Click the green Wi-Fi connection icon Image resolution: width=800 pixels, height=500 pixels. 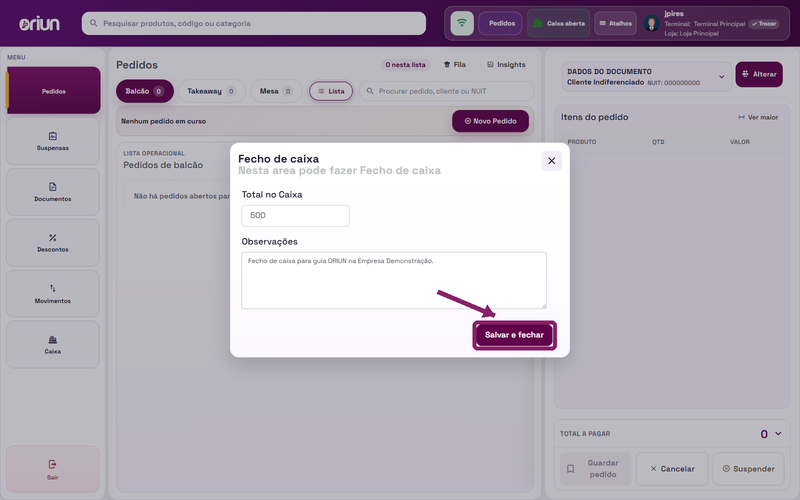click(x=462, y=23)
